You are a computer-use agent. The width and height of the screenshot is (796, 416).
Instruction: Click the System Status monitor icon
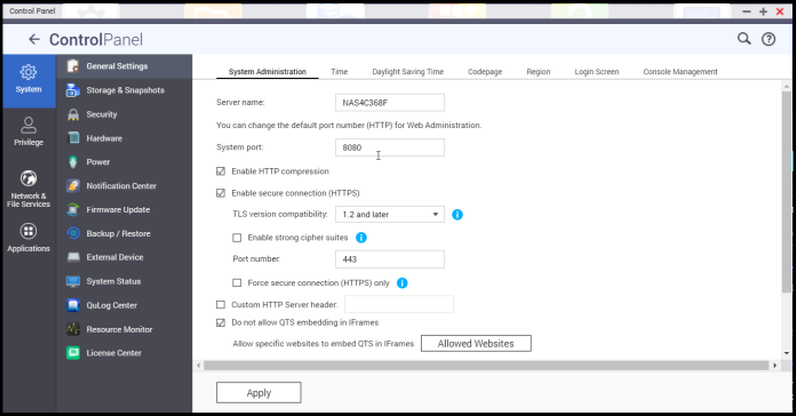point(73,281)
